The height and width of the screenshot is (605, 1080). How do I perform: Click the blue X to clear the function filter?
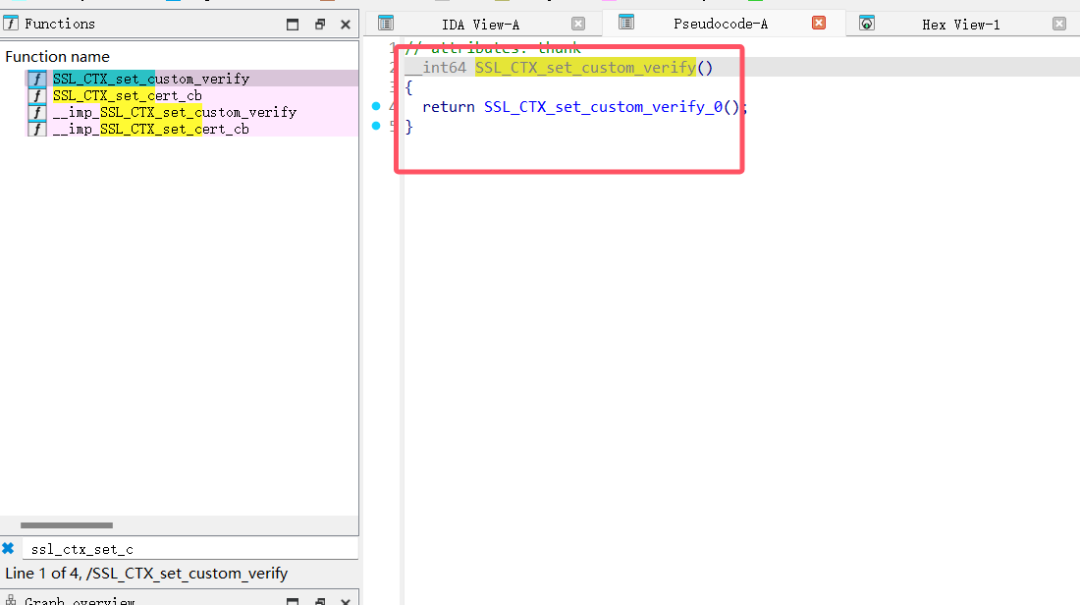pyautogui.click(x=9, y=548)
